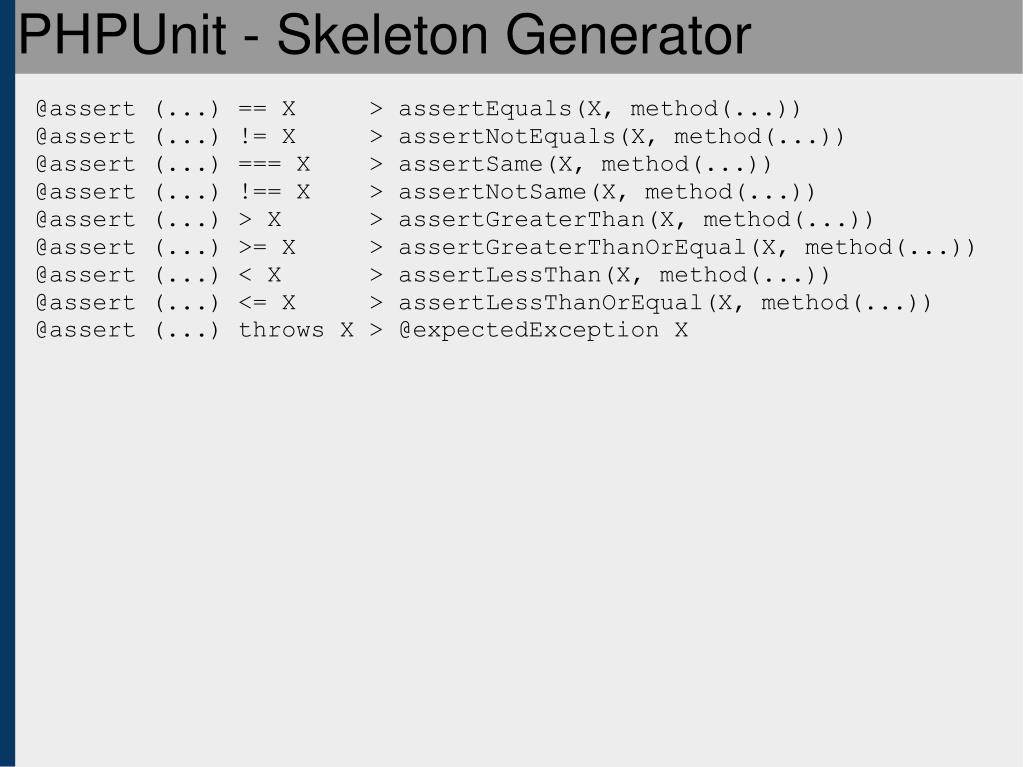
Task: Click the '@assert (...) throws X' annotation
Action: pyautogui.click(x=194, y=330)
